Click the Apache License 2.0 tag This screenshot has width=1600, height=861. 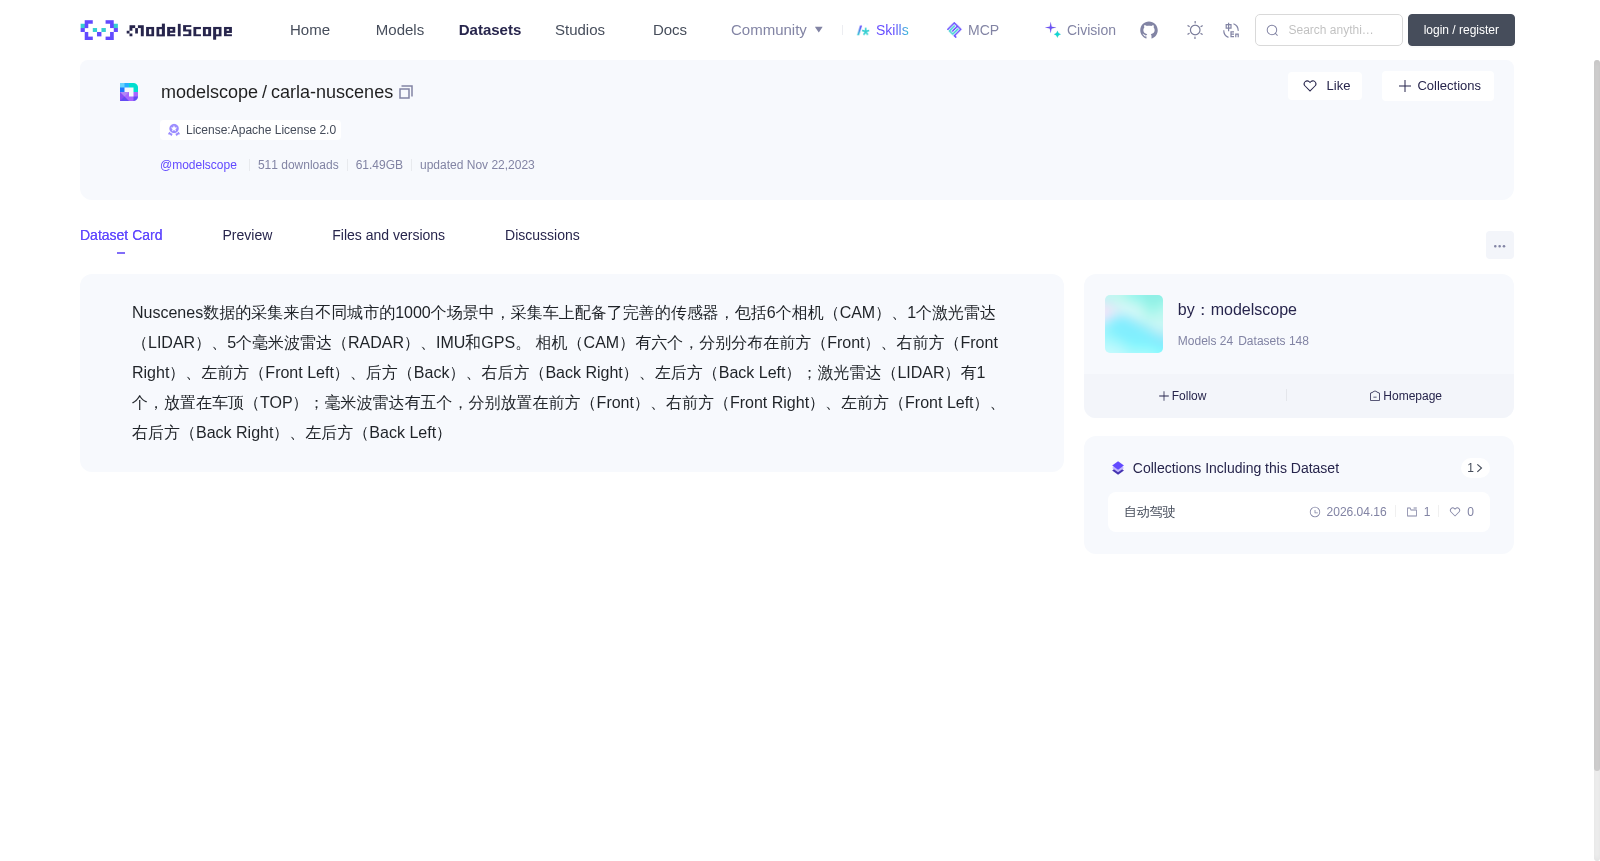[x=250, y=130]
